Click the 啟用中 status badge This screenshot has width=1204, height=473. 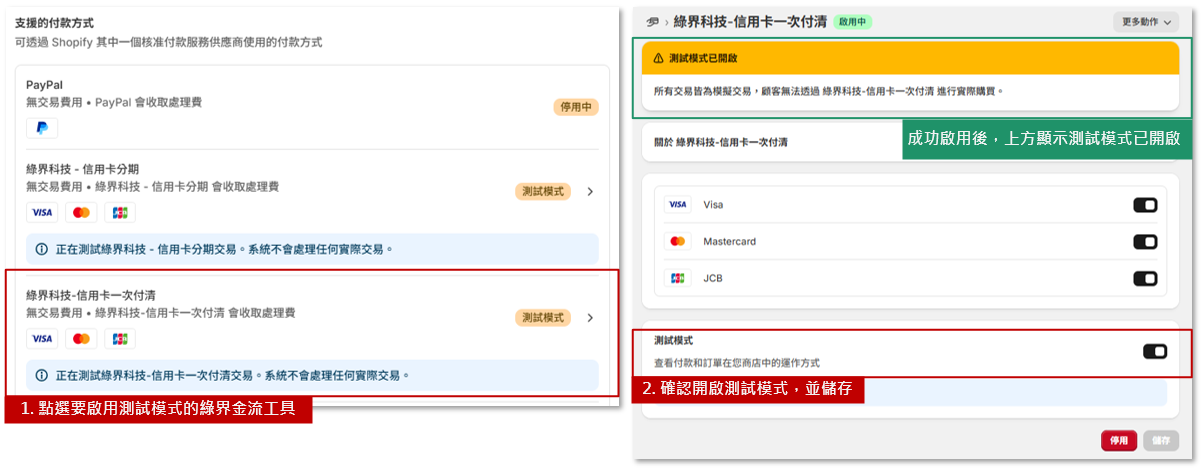tap(853, 21)
